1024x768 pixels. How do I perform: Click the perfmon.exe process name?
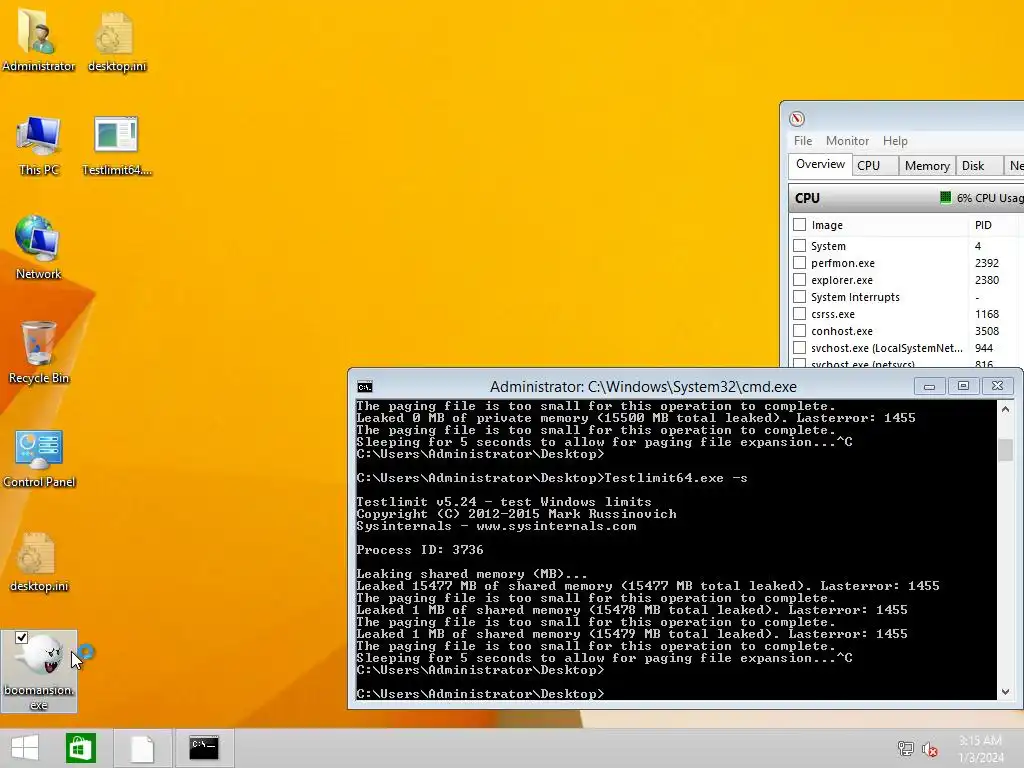(842, 263)
